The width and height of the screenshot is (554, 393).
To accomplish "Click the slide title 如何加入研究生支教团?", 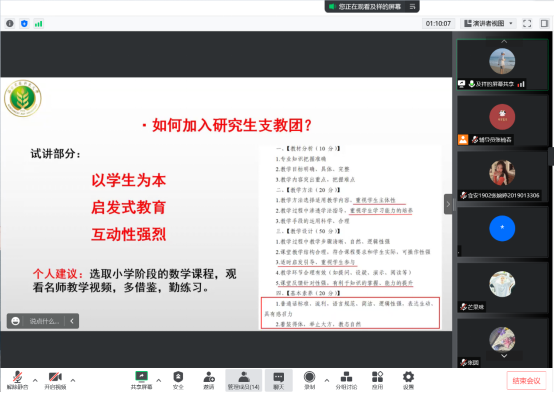I will 231,125.
